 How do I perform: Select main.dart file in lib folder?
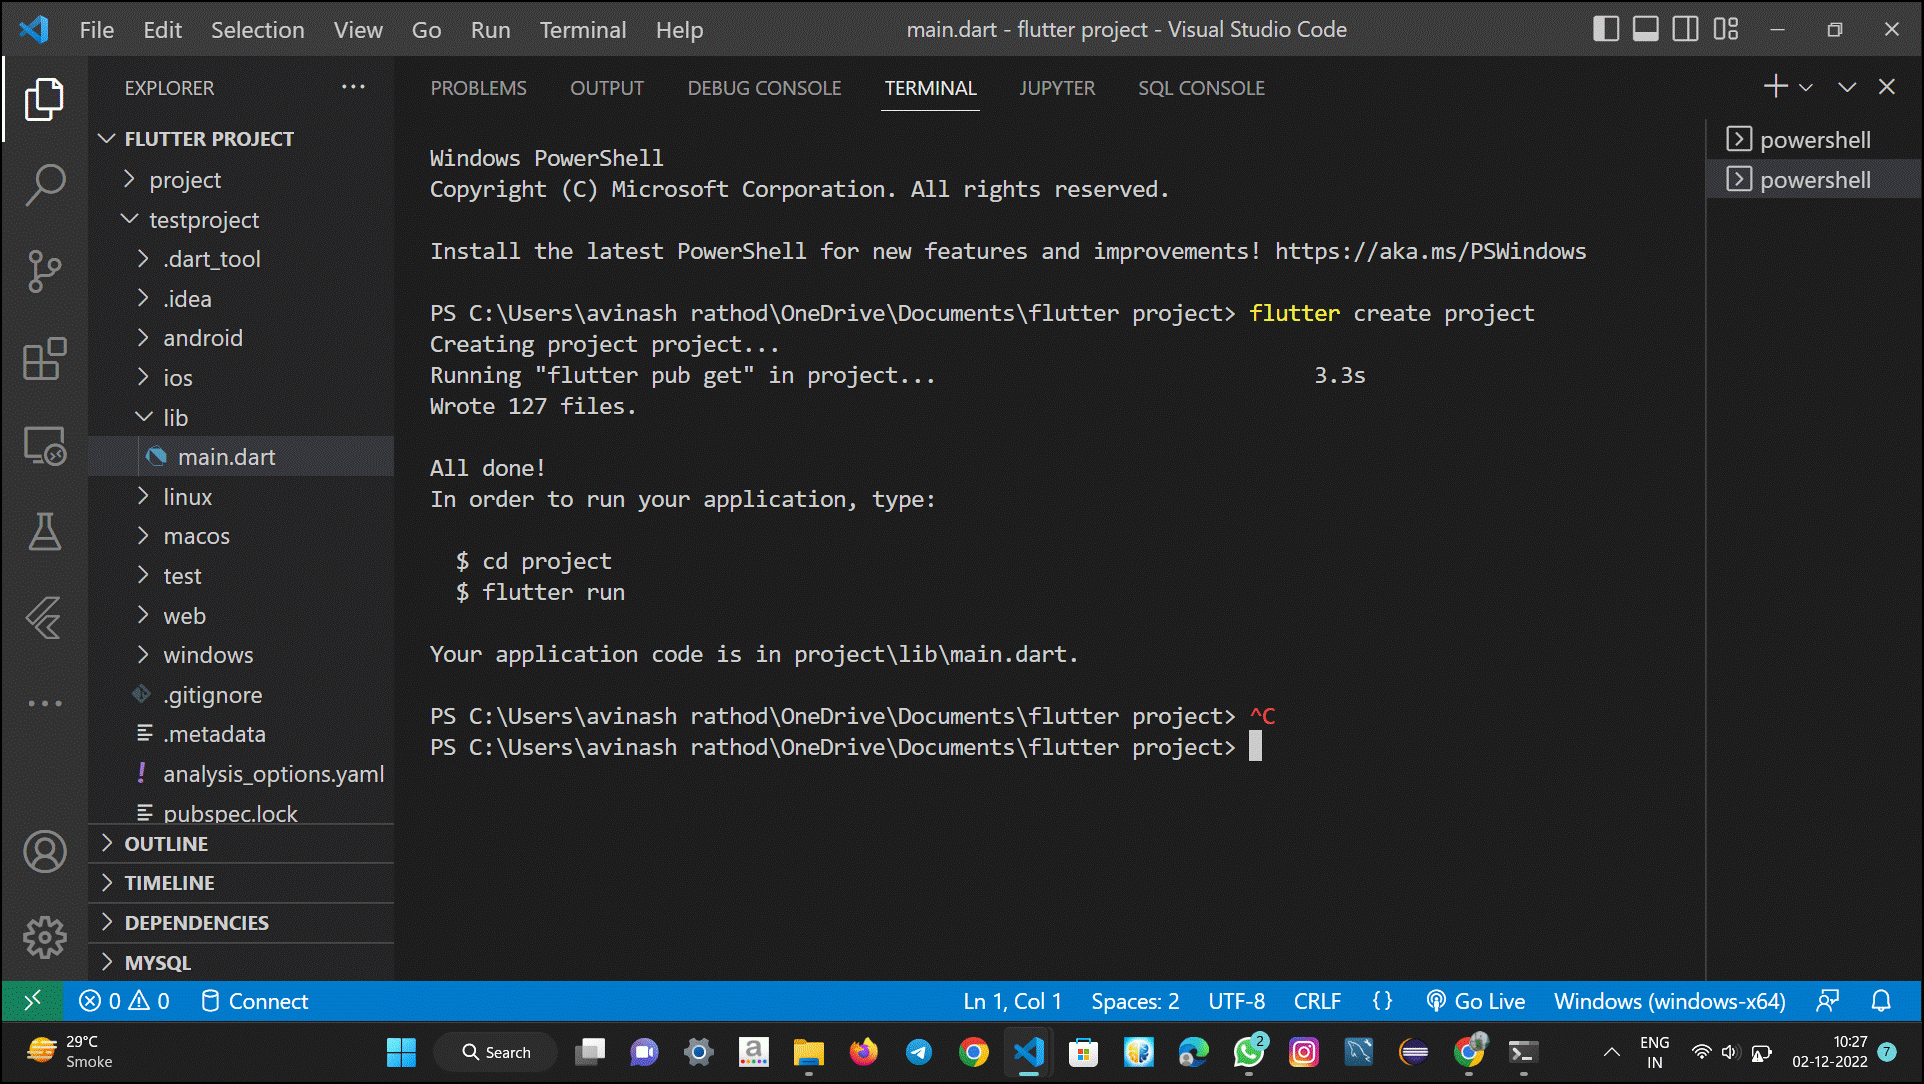coord(225,456)
